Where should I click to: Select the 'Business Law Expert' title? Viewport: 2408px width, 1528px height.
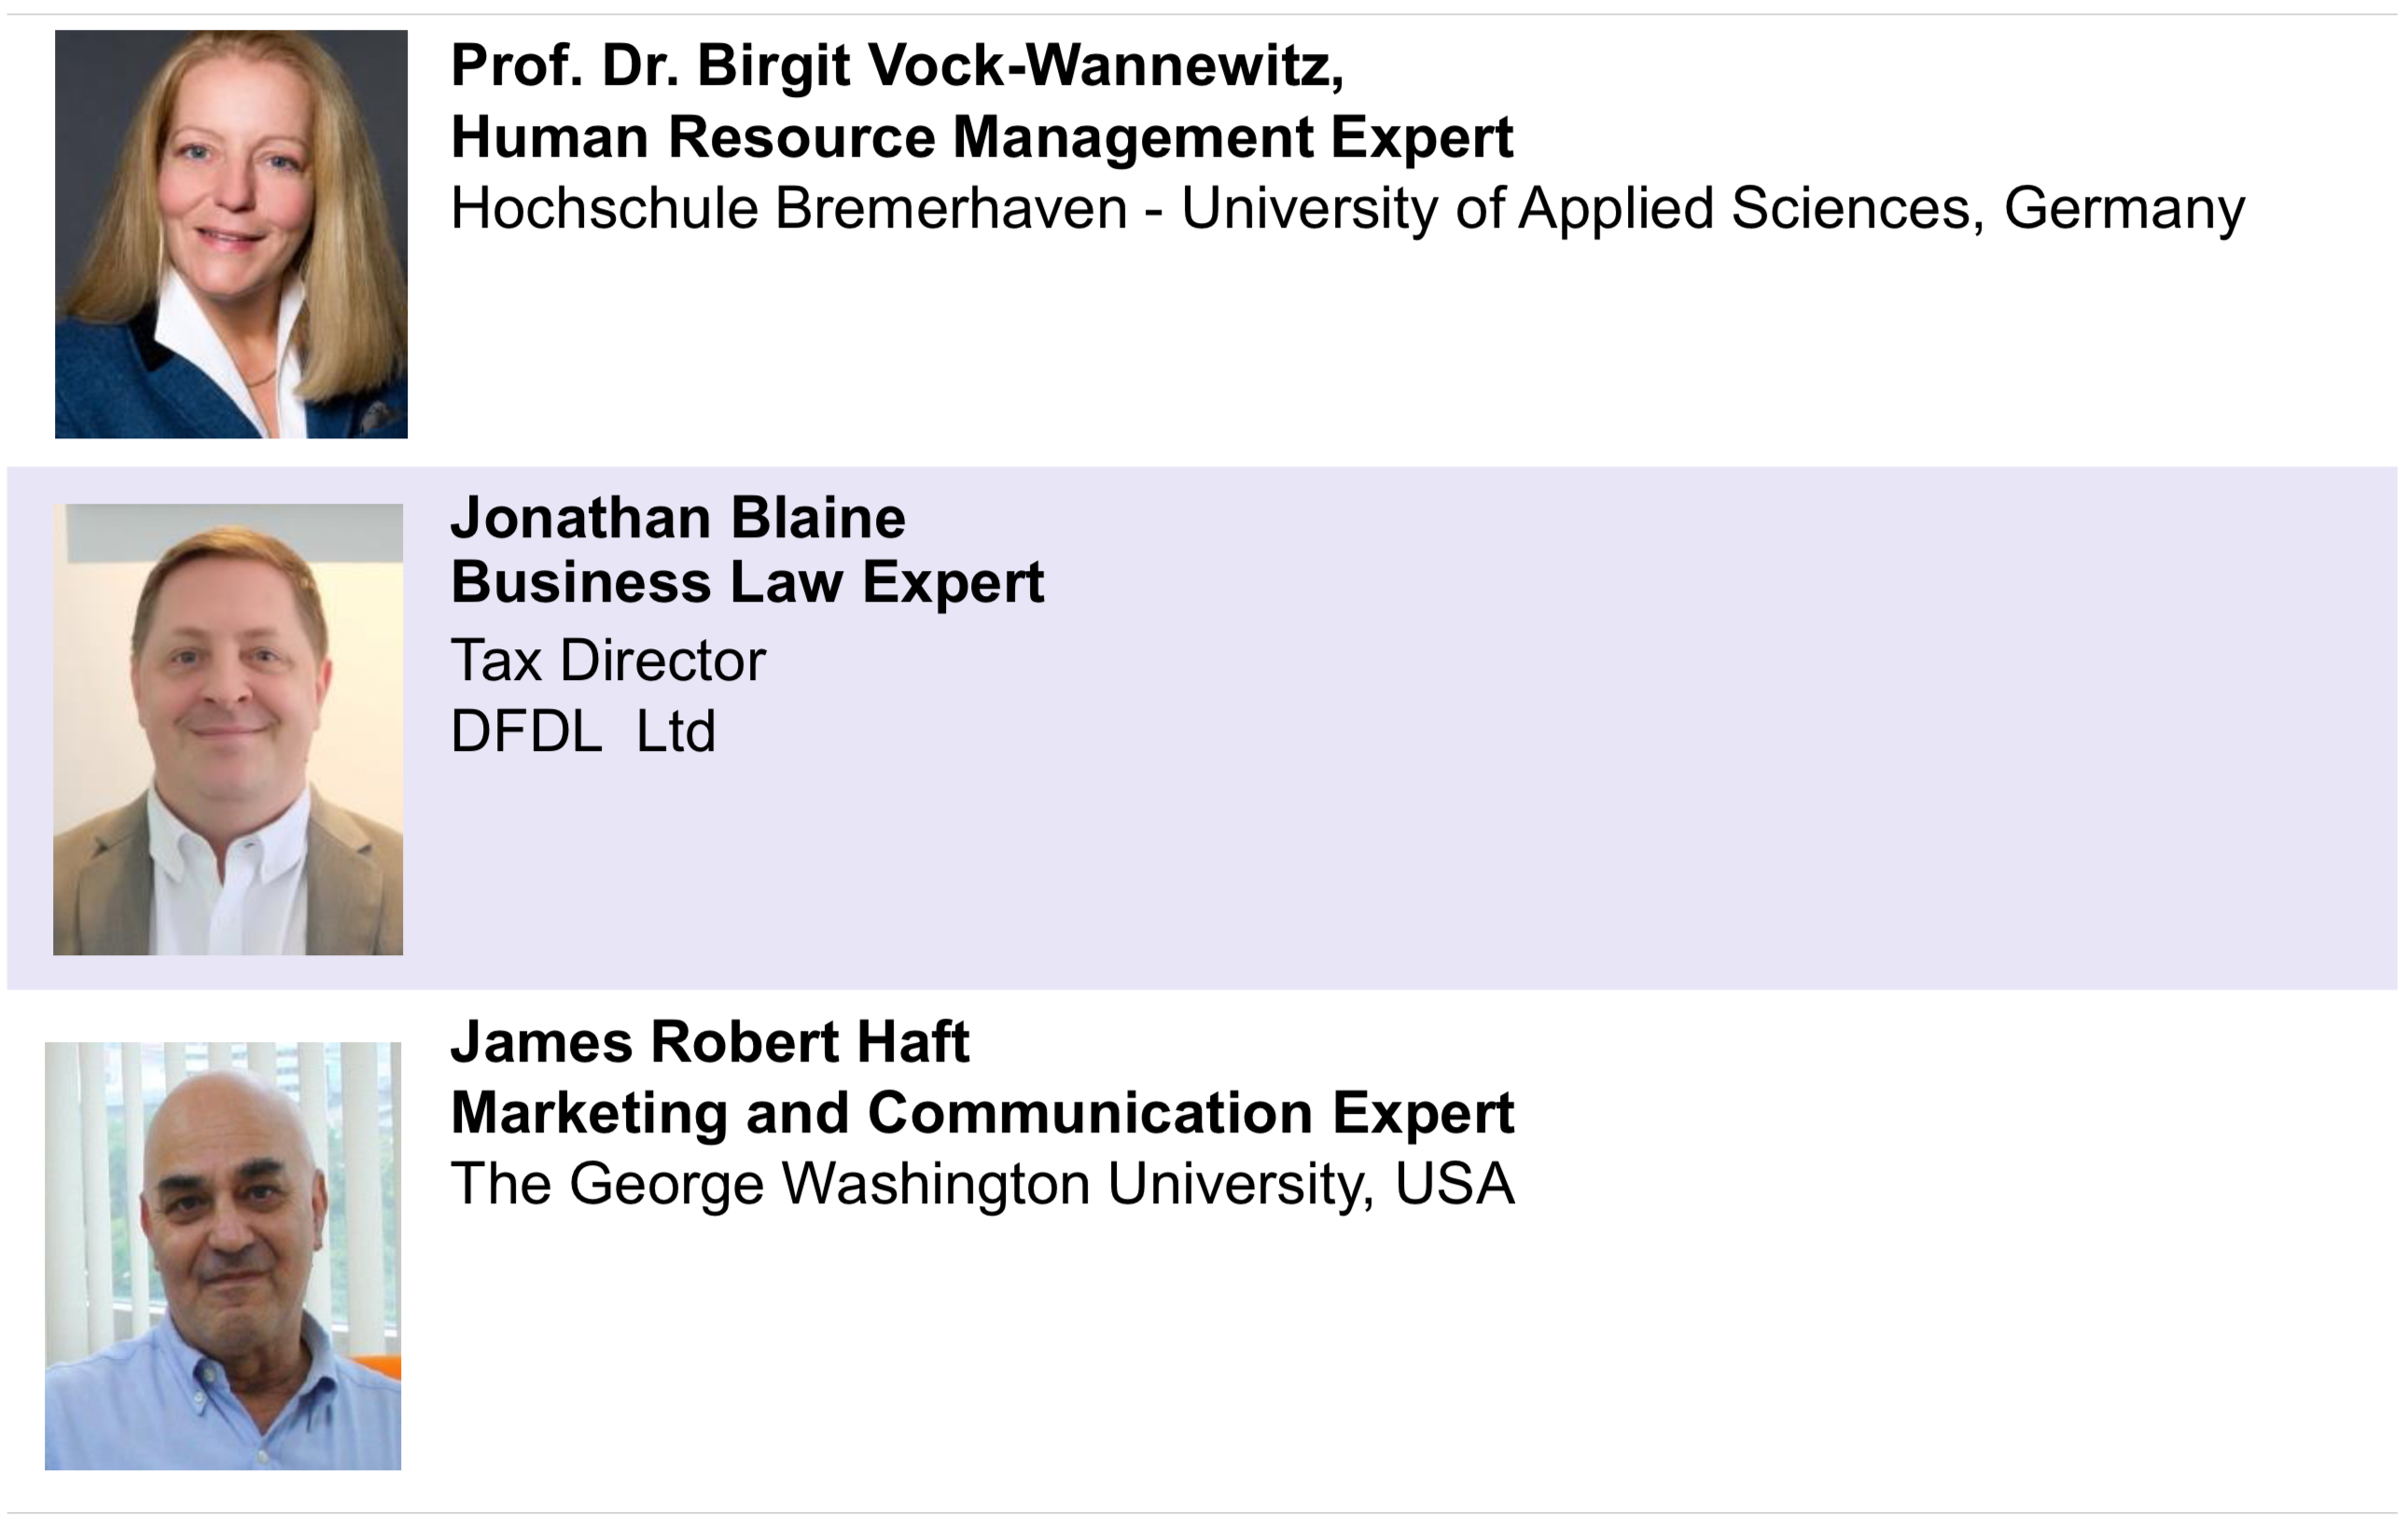747,582
